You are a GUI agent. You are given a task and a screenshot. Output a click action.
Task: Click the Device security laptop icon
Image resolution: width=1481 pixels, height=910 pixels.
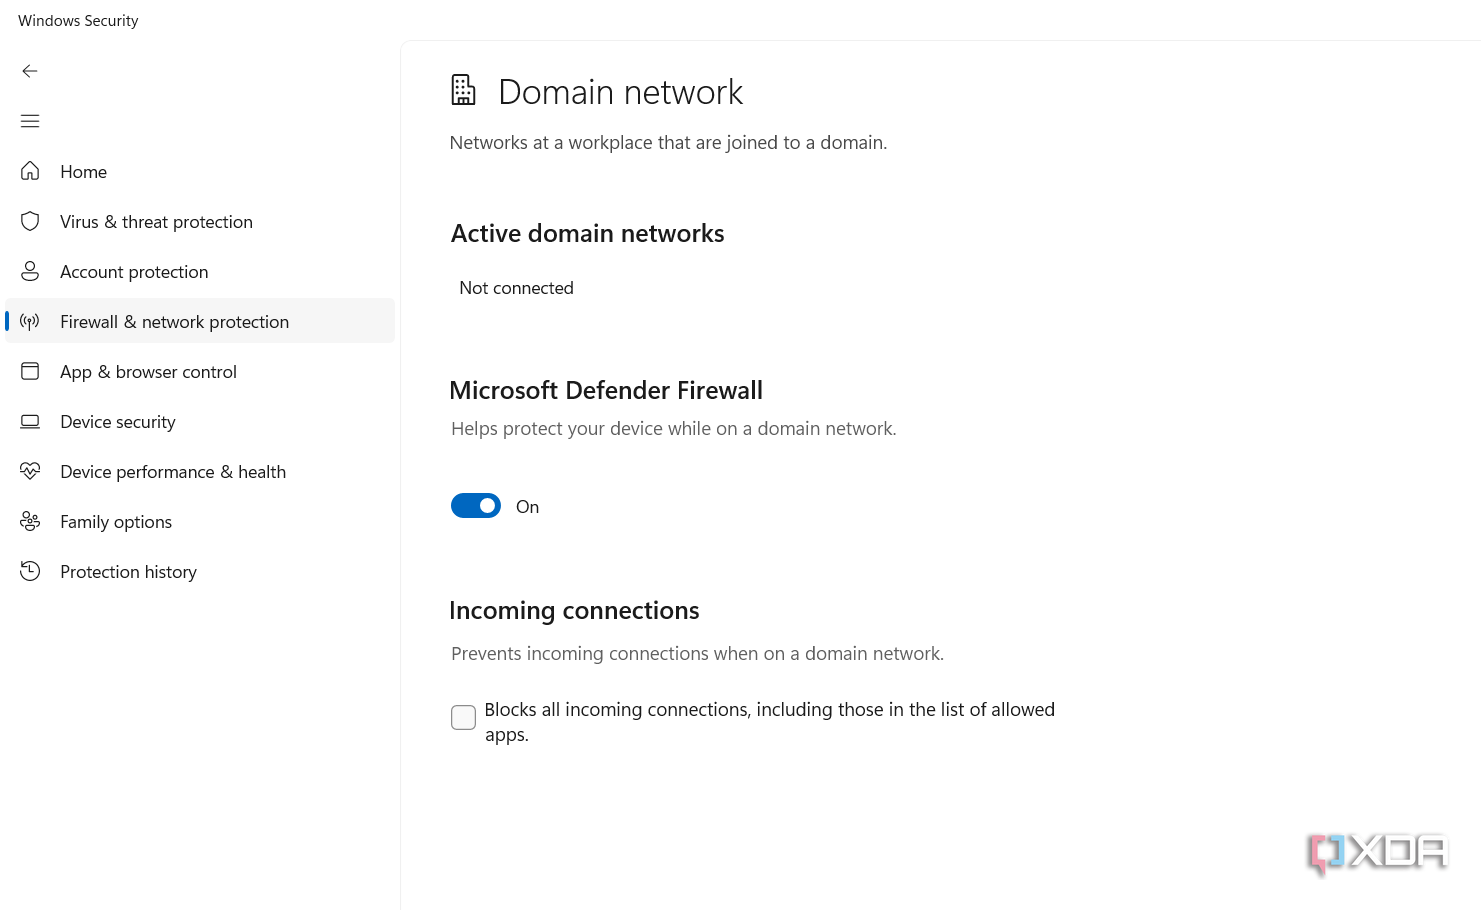click(x=30, y=421)
